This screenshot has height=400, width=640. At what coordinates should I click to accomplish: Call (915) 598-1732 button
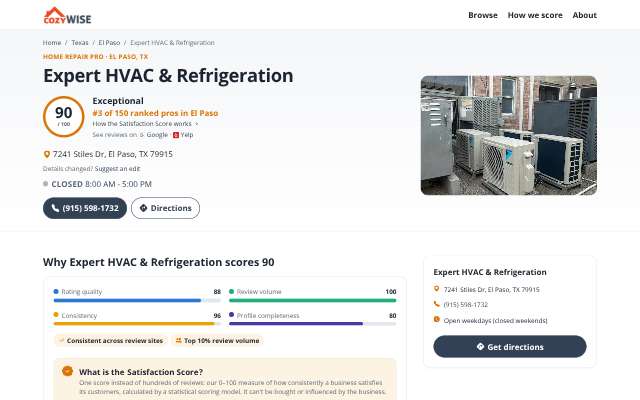(x=85, y=208)
